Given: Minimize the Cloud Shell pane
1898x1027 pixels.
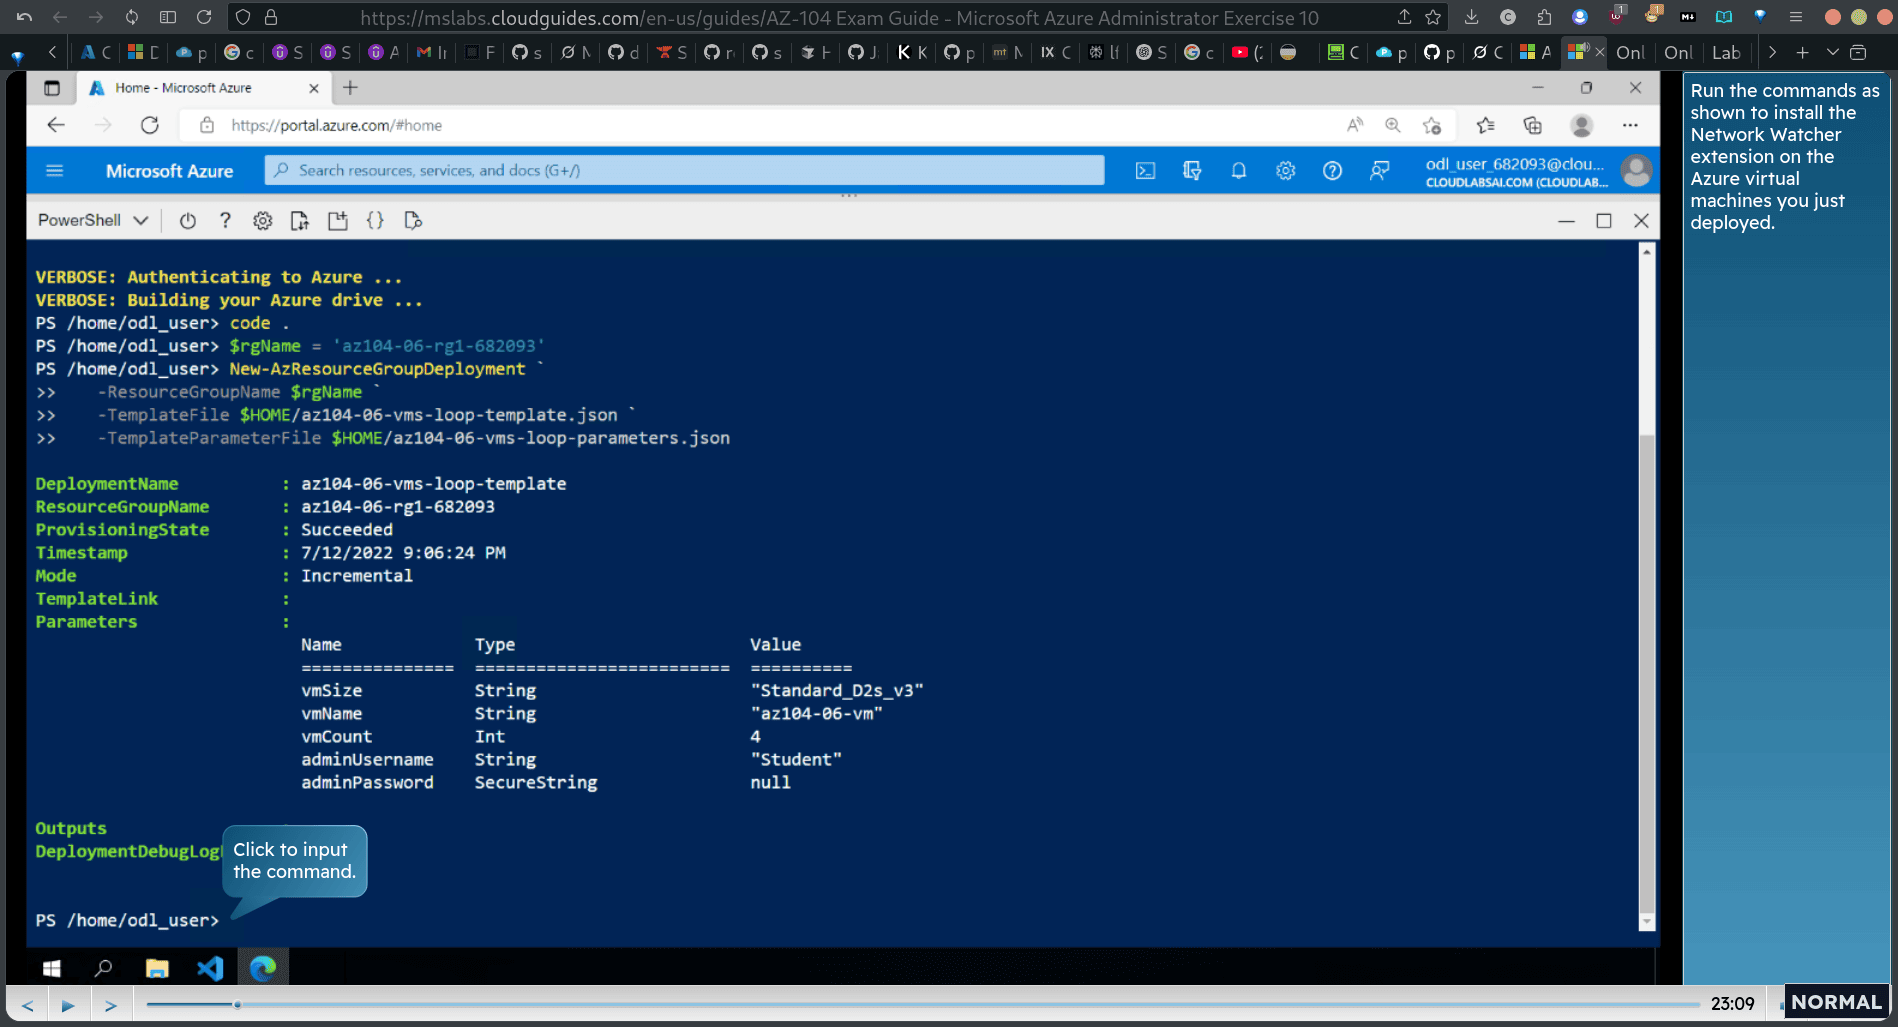Looking at the screenshot, I should [1566, 221].
